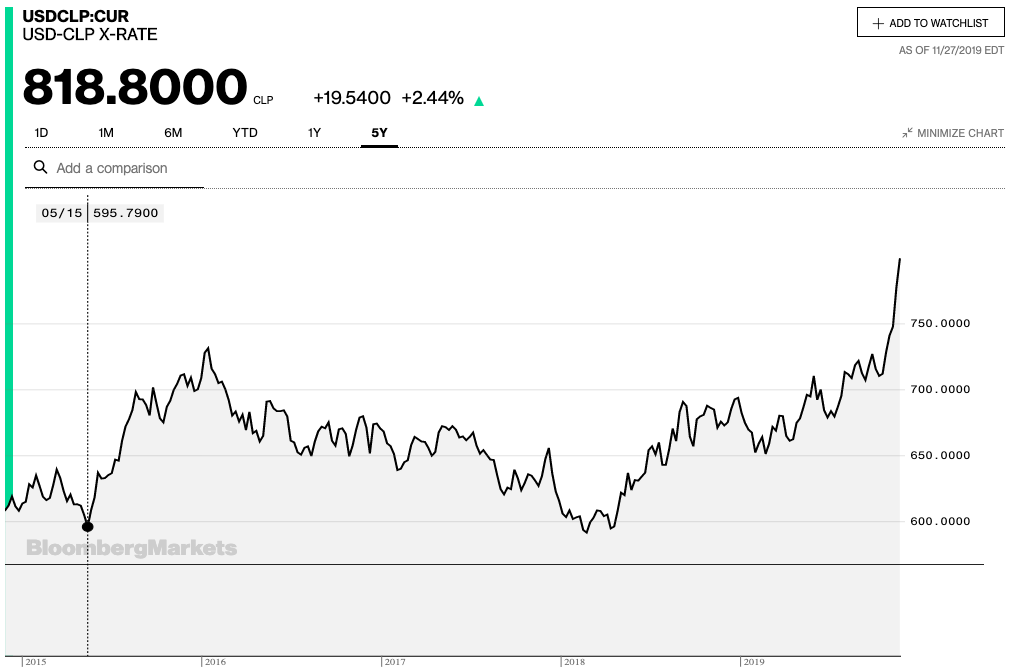Click the 2019 x-axis year label
The width and height of the screenshot is (1014, 672).
pos(753,662)
